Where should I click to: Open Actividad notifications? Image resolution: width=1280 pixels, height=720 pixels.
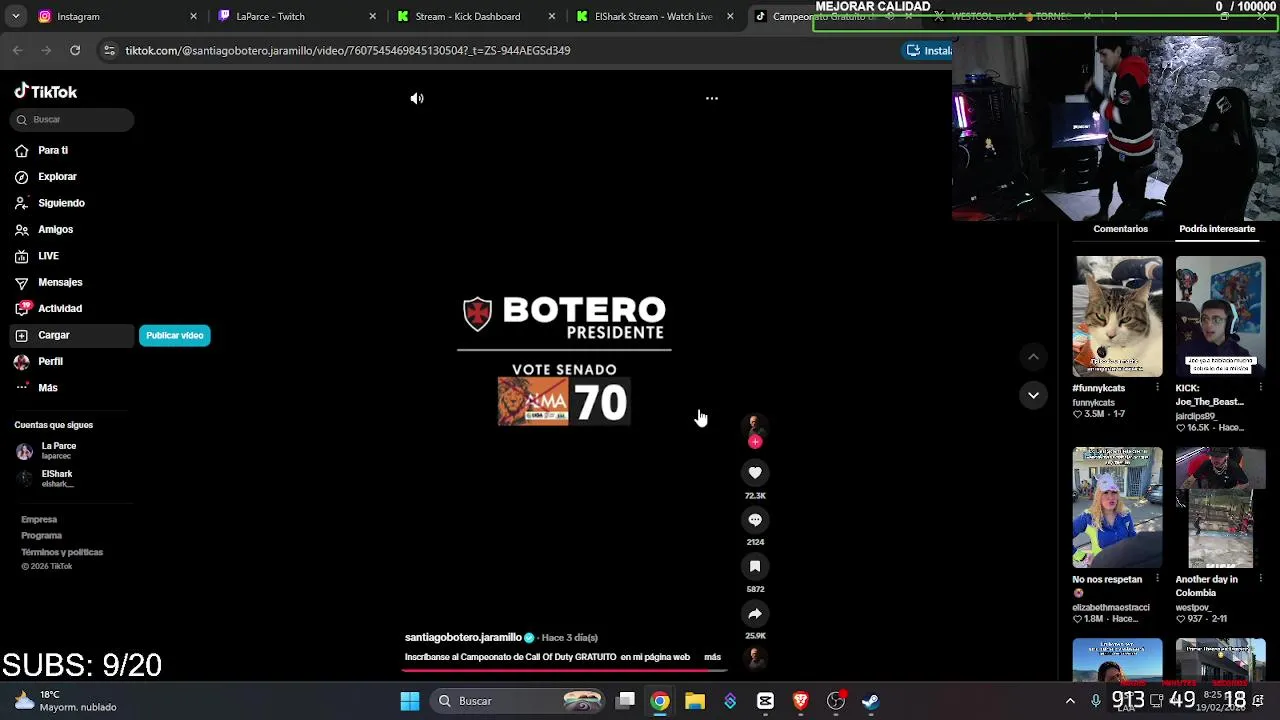coord(60,308)
